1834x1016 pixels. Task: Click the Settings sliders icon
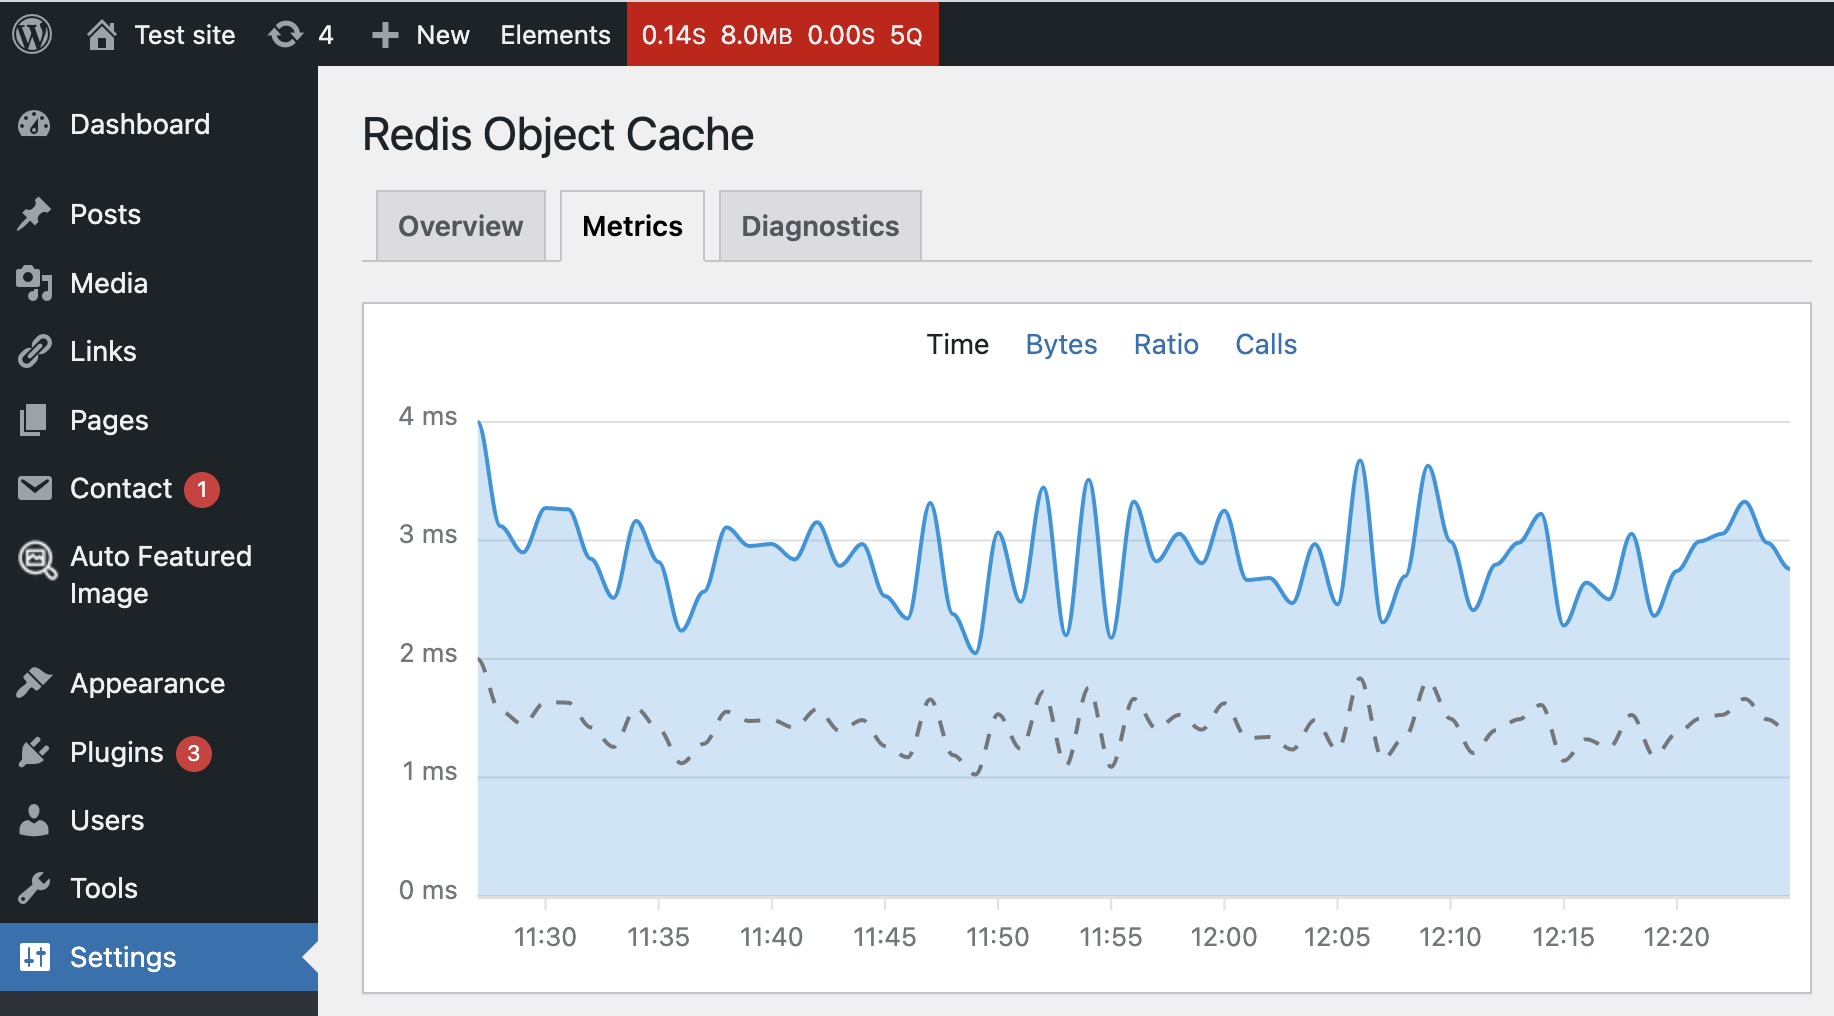[x=34, y=957]
